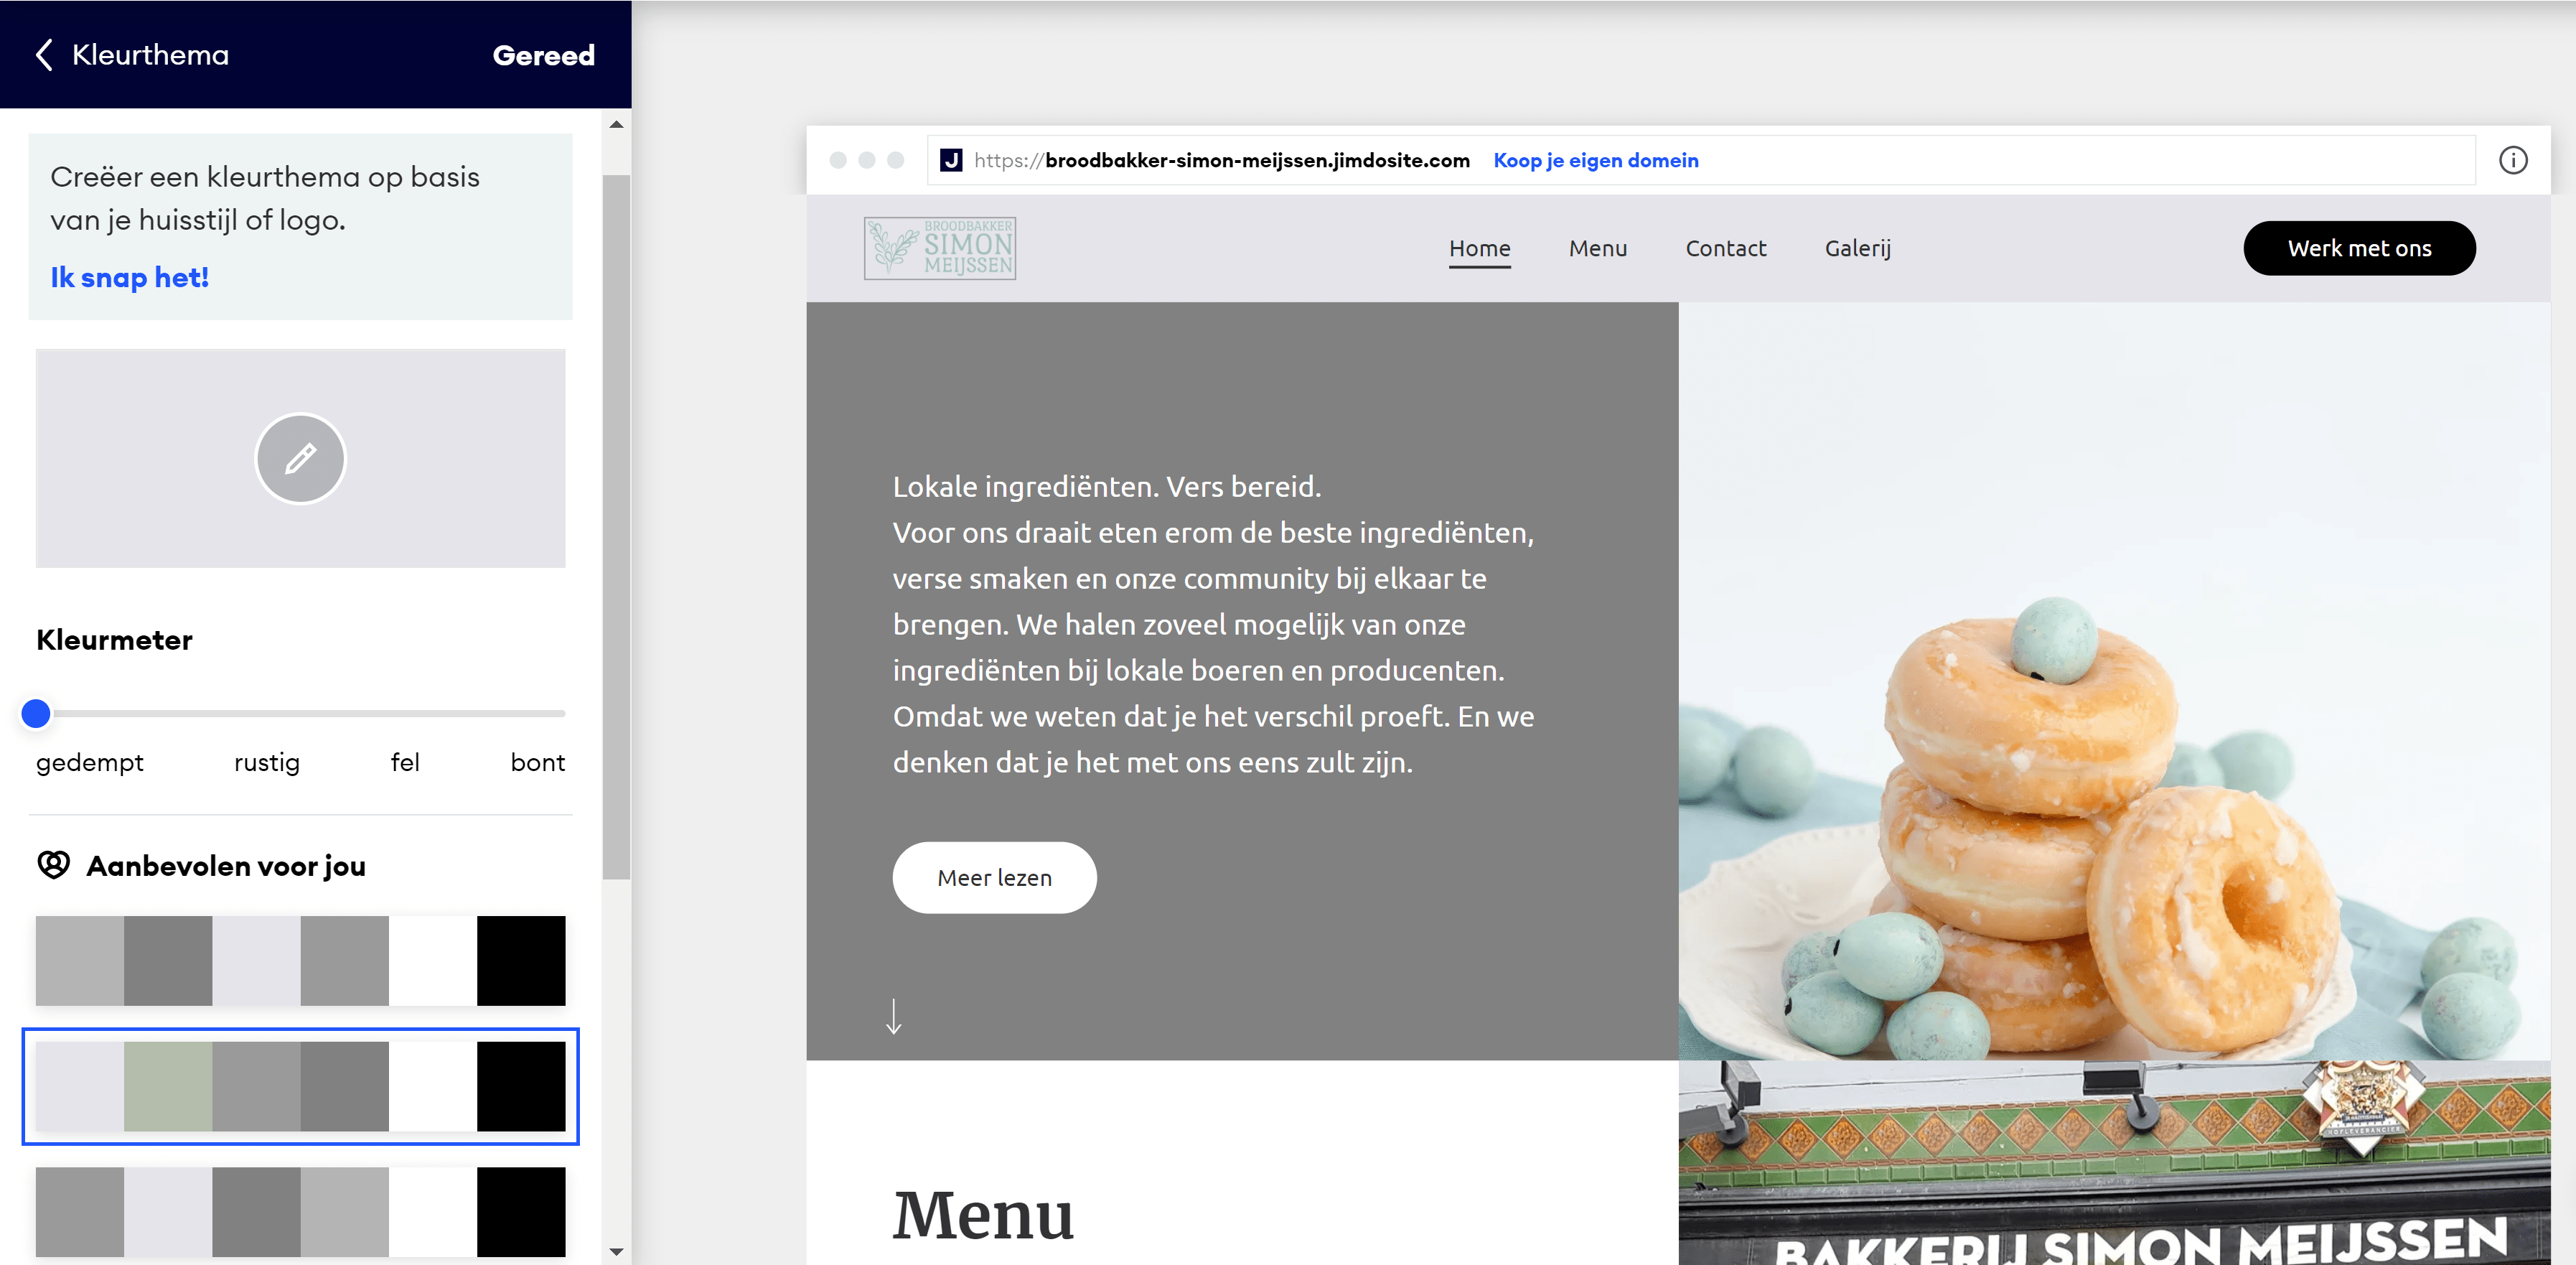Open the 'Koop je eigen domein' link

pyautogui.click(x=1595, y=160)
